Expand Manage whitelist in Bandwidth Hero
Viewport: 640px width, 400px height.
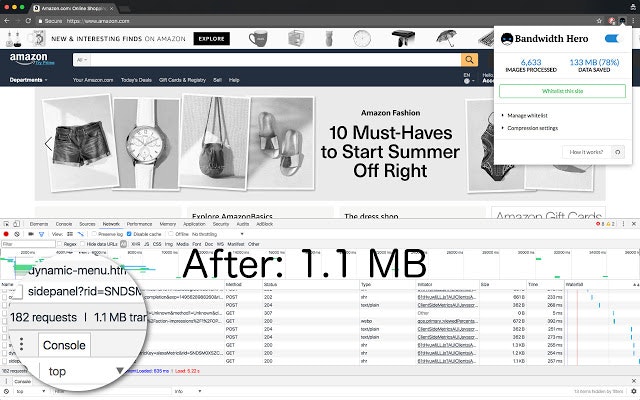[527, 116]
